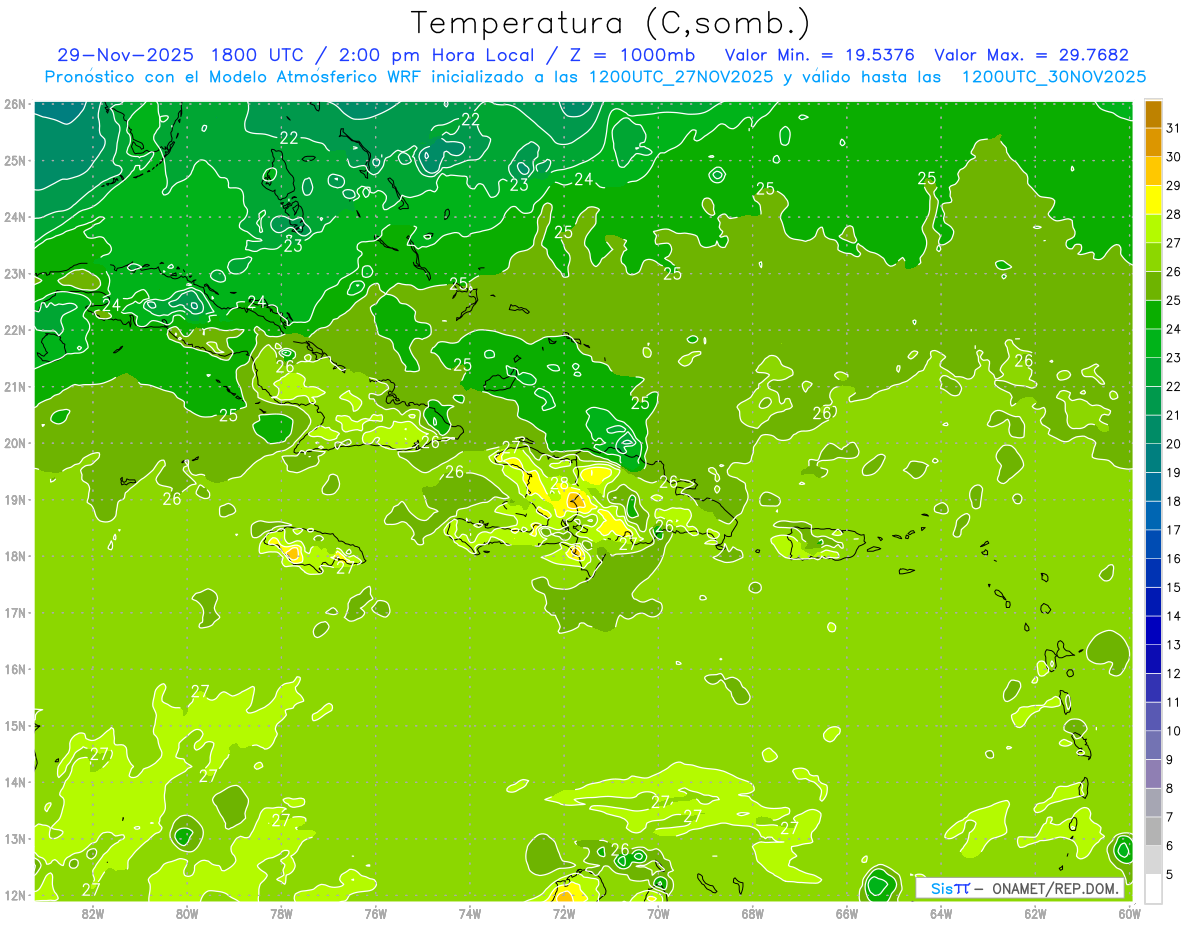Click valid-until time '1200UTC_30NOV2025'
The width and height of the screenshot is (1200, 927).
(x=1054, y=77)
